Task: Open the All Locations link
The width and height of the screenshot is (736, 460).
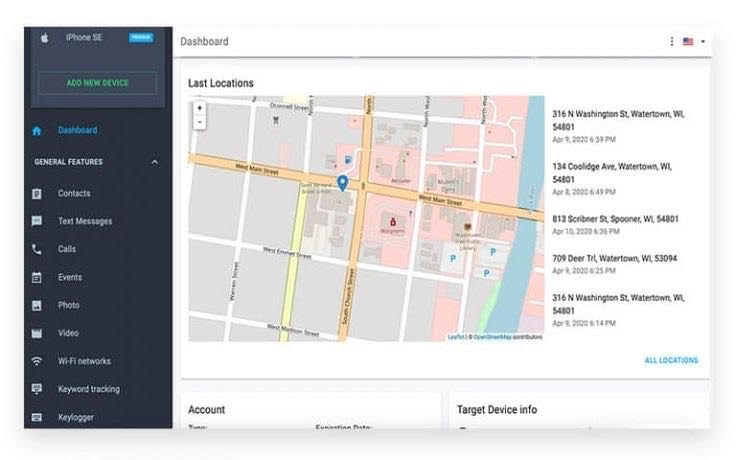Action: [671, 360]
